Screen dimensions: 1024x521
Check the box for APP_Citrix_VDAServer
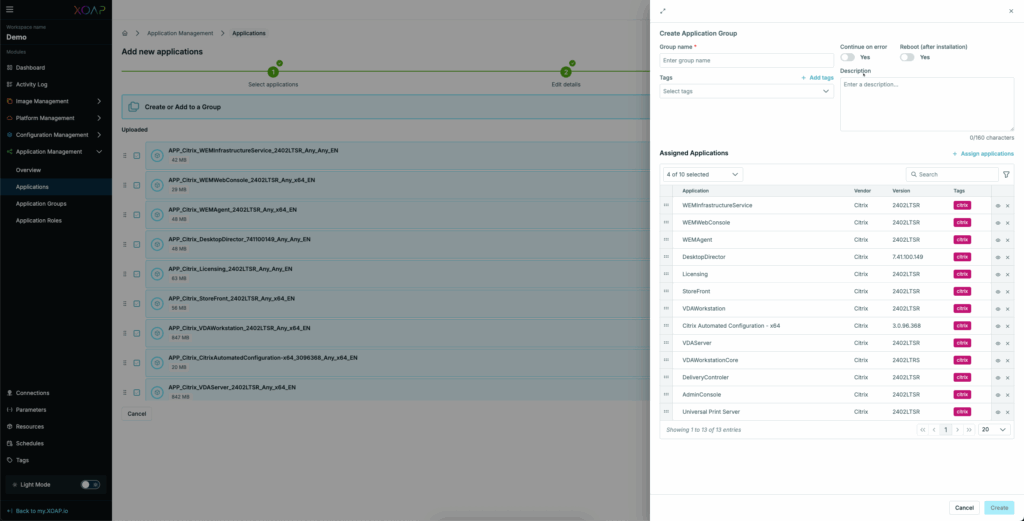click(136, 392)
